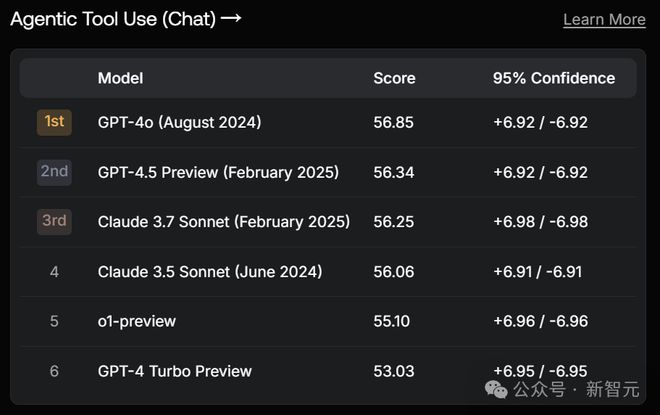Screen dimensions: 660x415
Task: Open the Learn More link
Action: point(604,20)
